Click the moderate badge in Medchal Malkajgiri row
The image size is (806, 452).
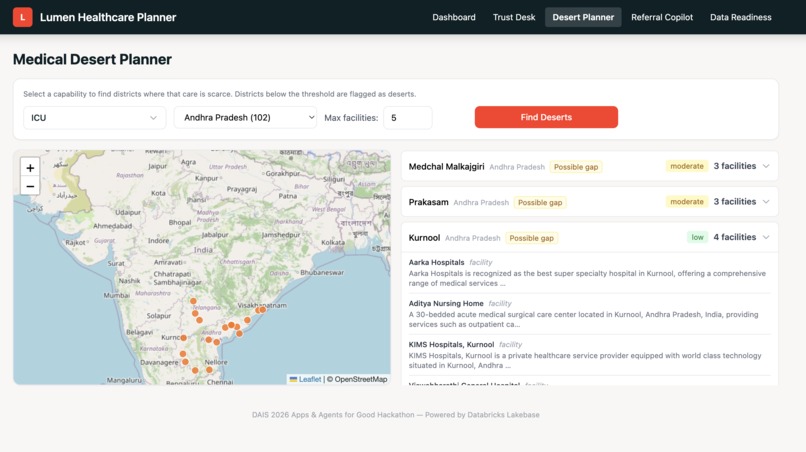click(x=687, y=166)
